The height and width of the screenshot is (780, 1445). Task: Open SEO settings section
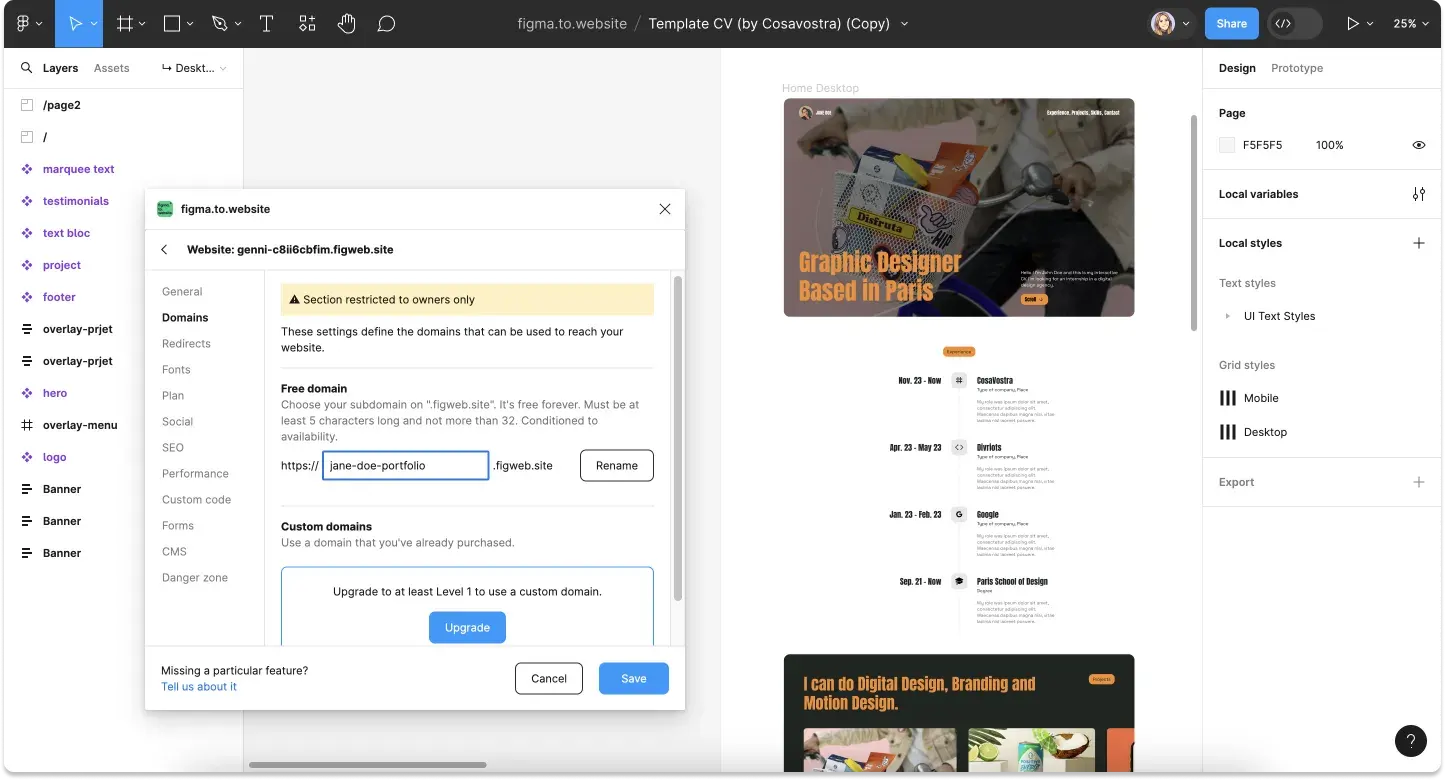tap(173, 447)
